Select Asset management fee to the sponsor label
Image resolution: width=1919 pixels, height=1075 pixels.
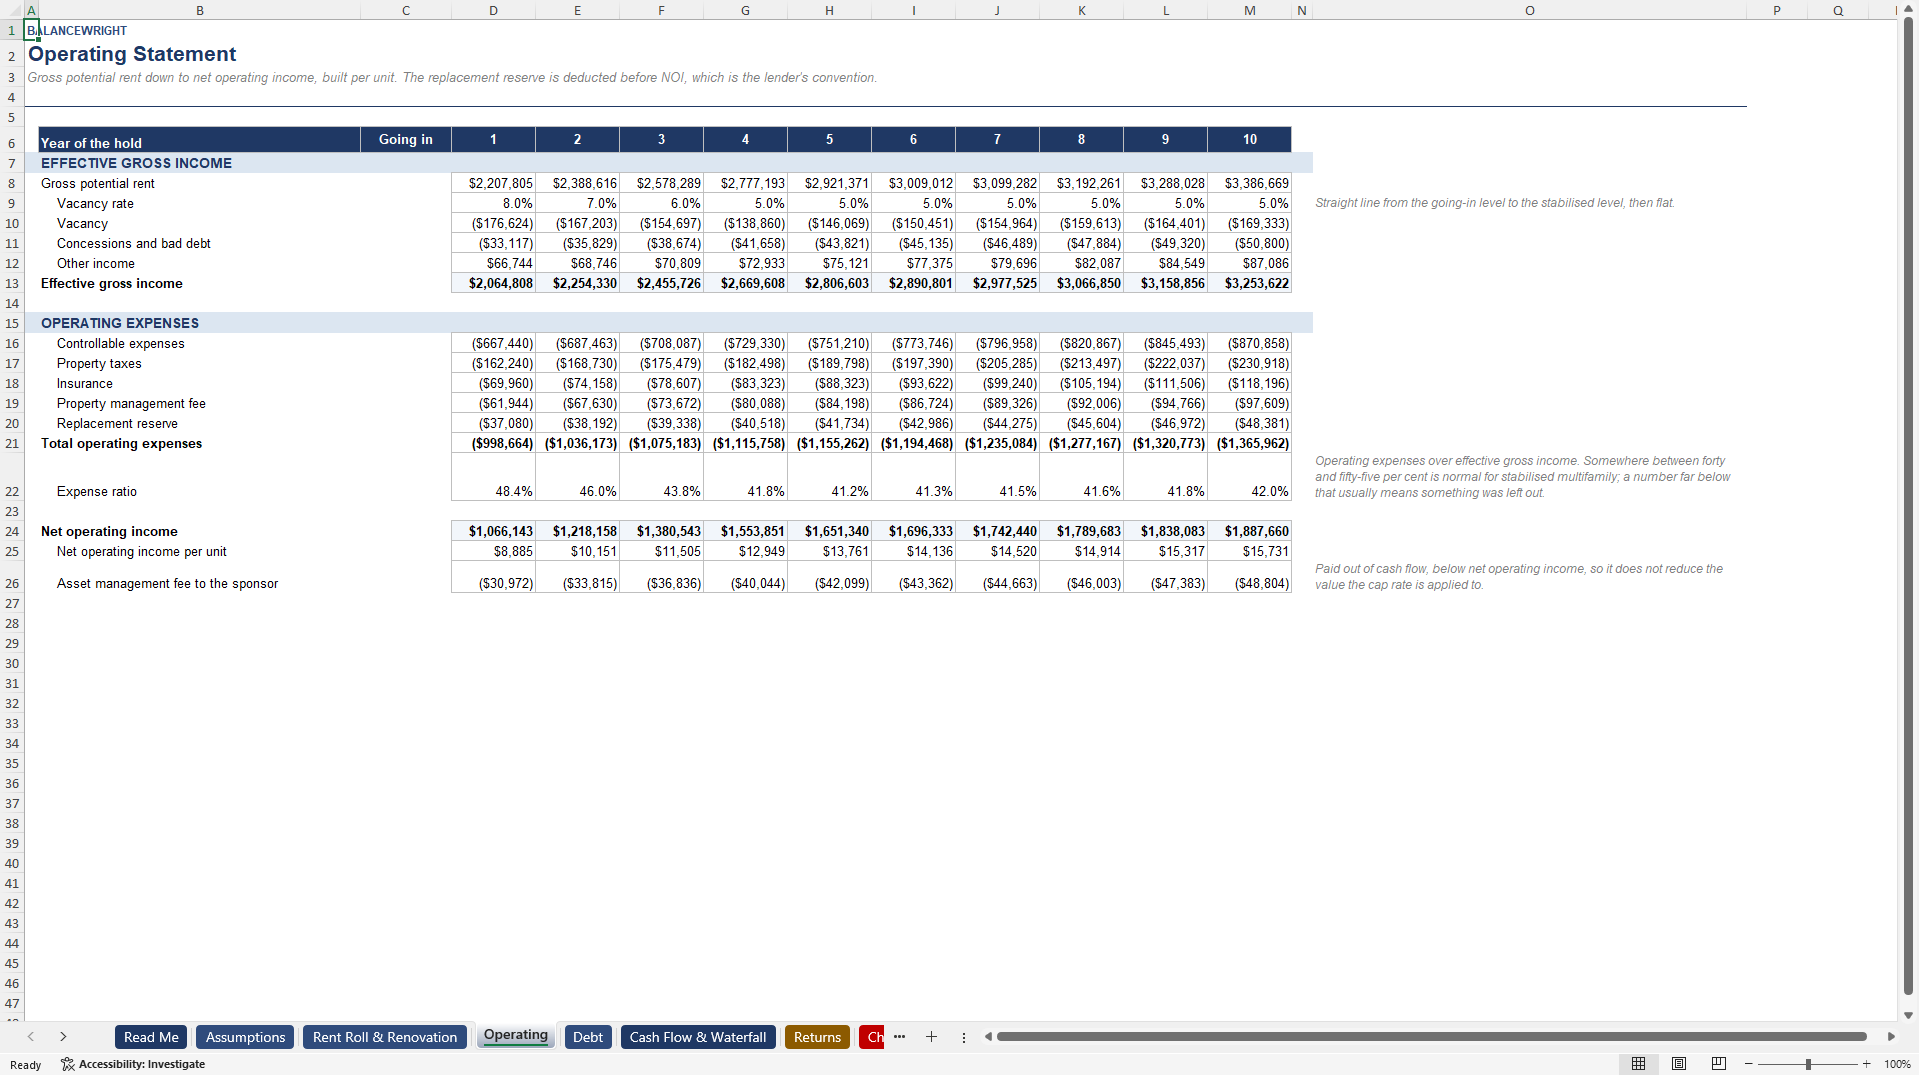pyautogui.click(x=167, y=583)
